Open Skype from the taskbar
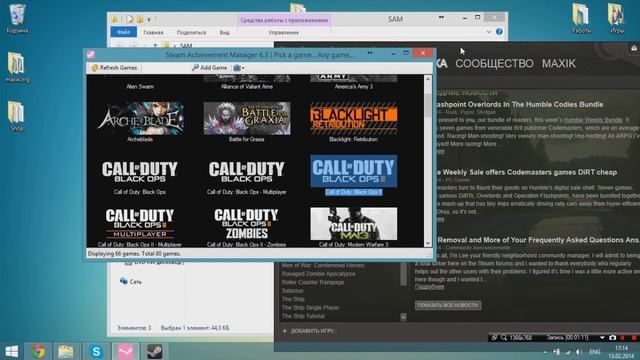This screenshot has height=360, width=640. click(96, 351)
